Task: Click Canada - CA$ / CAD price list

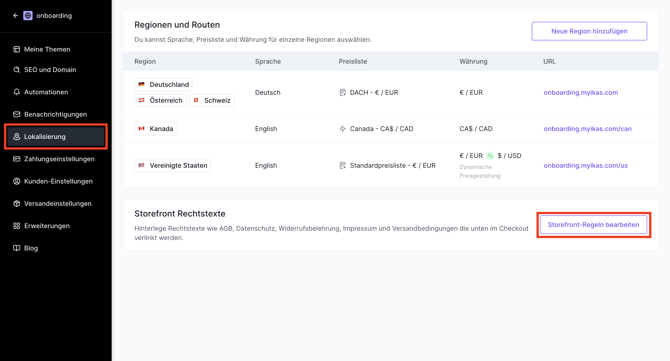Action: coord(382,129)
